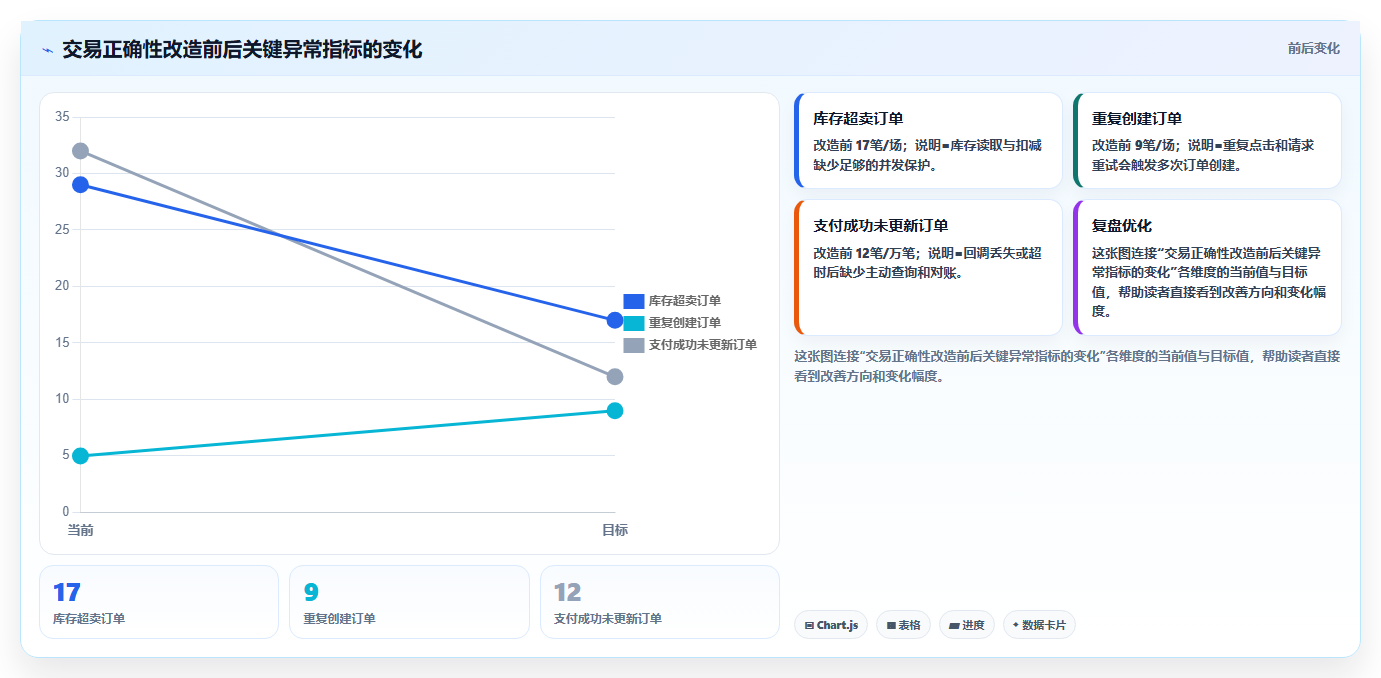Toggle 支付成功未更新订单 gray legend swatch
The width and height of the screenshot is (1381, 678).
pyautogui.click(x=634, y=345)
